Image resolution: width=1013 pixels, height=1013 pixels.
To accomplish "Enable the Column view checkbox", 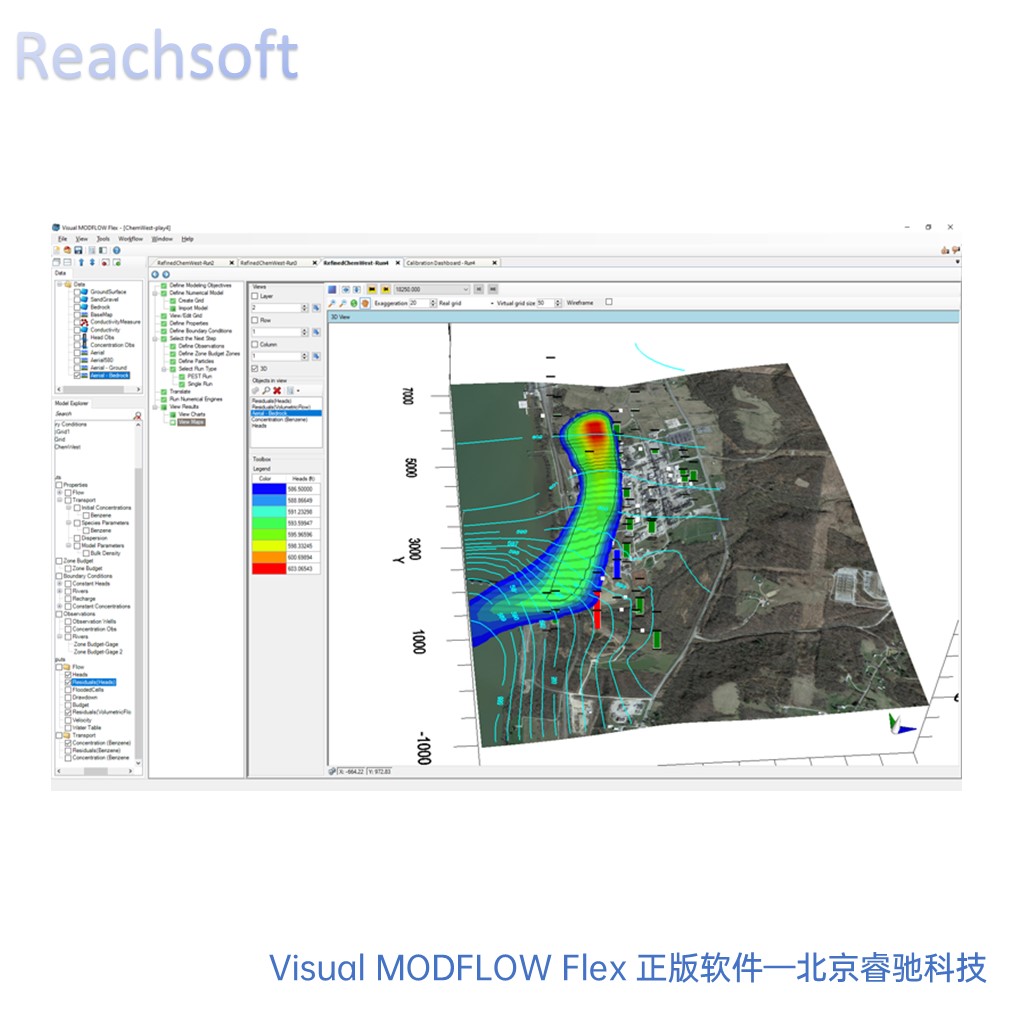I will 255,344.
